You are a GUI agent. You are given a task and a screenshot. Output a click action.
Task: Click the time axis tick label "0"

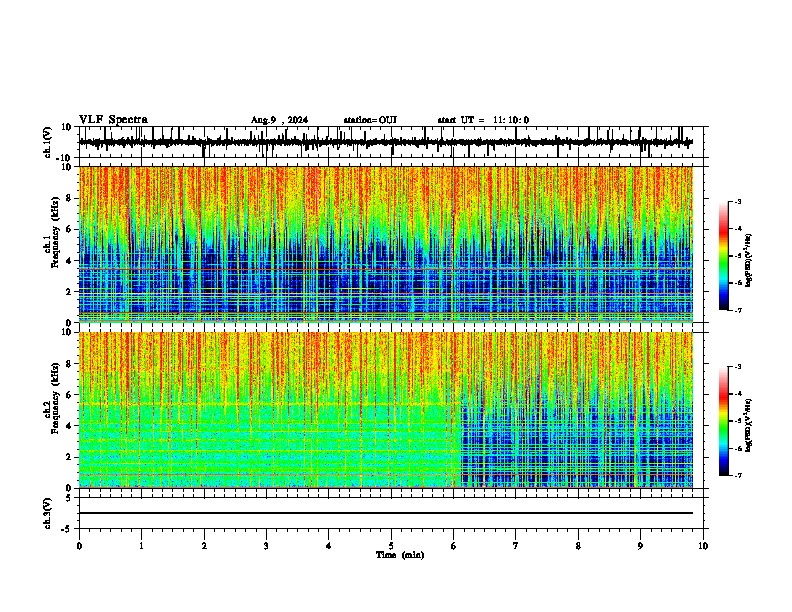[79, 546]
